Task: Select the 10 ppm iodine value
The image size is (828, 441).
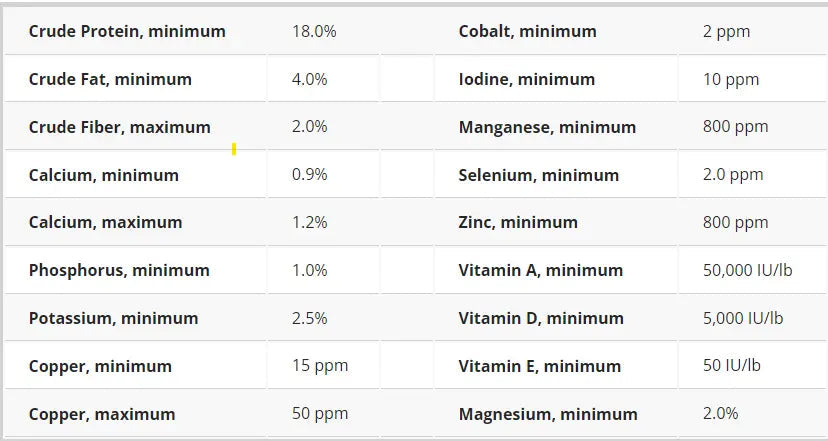Action: click(731, 79)
